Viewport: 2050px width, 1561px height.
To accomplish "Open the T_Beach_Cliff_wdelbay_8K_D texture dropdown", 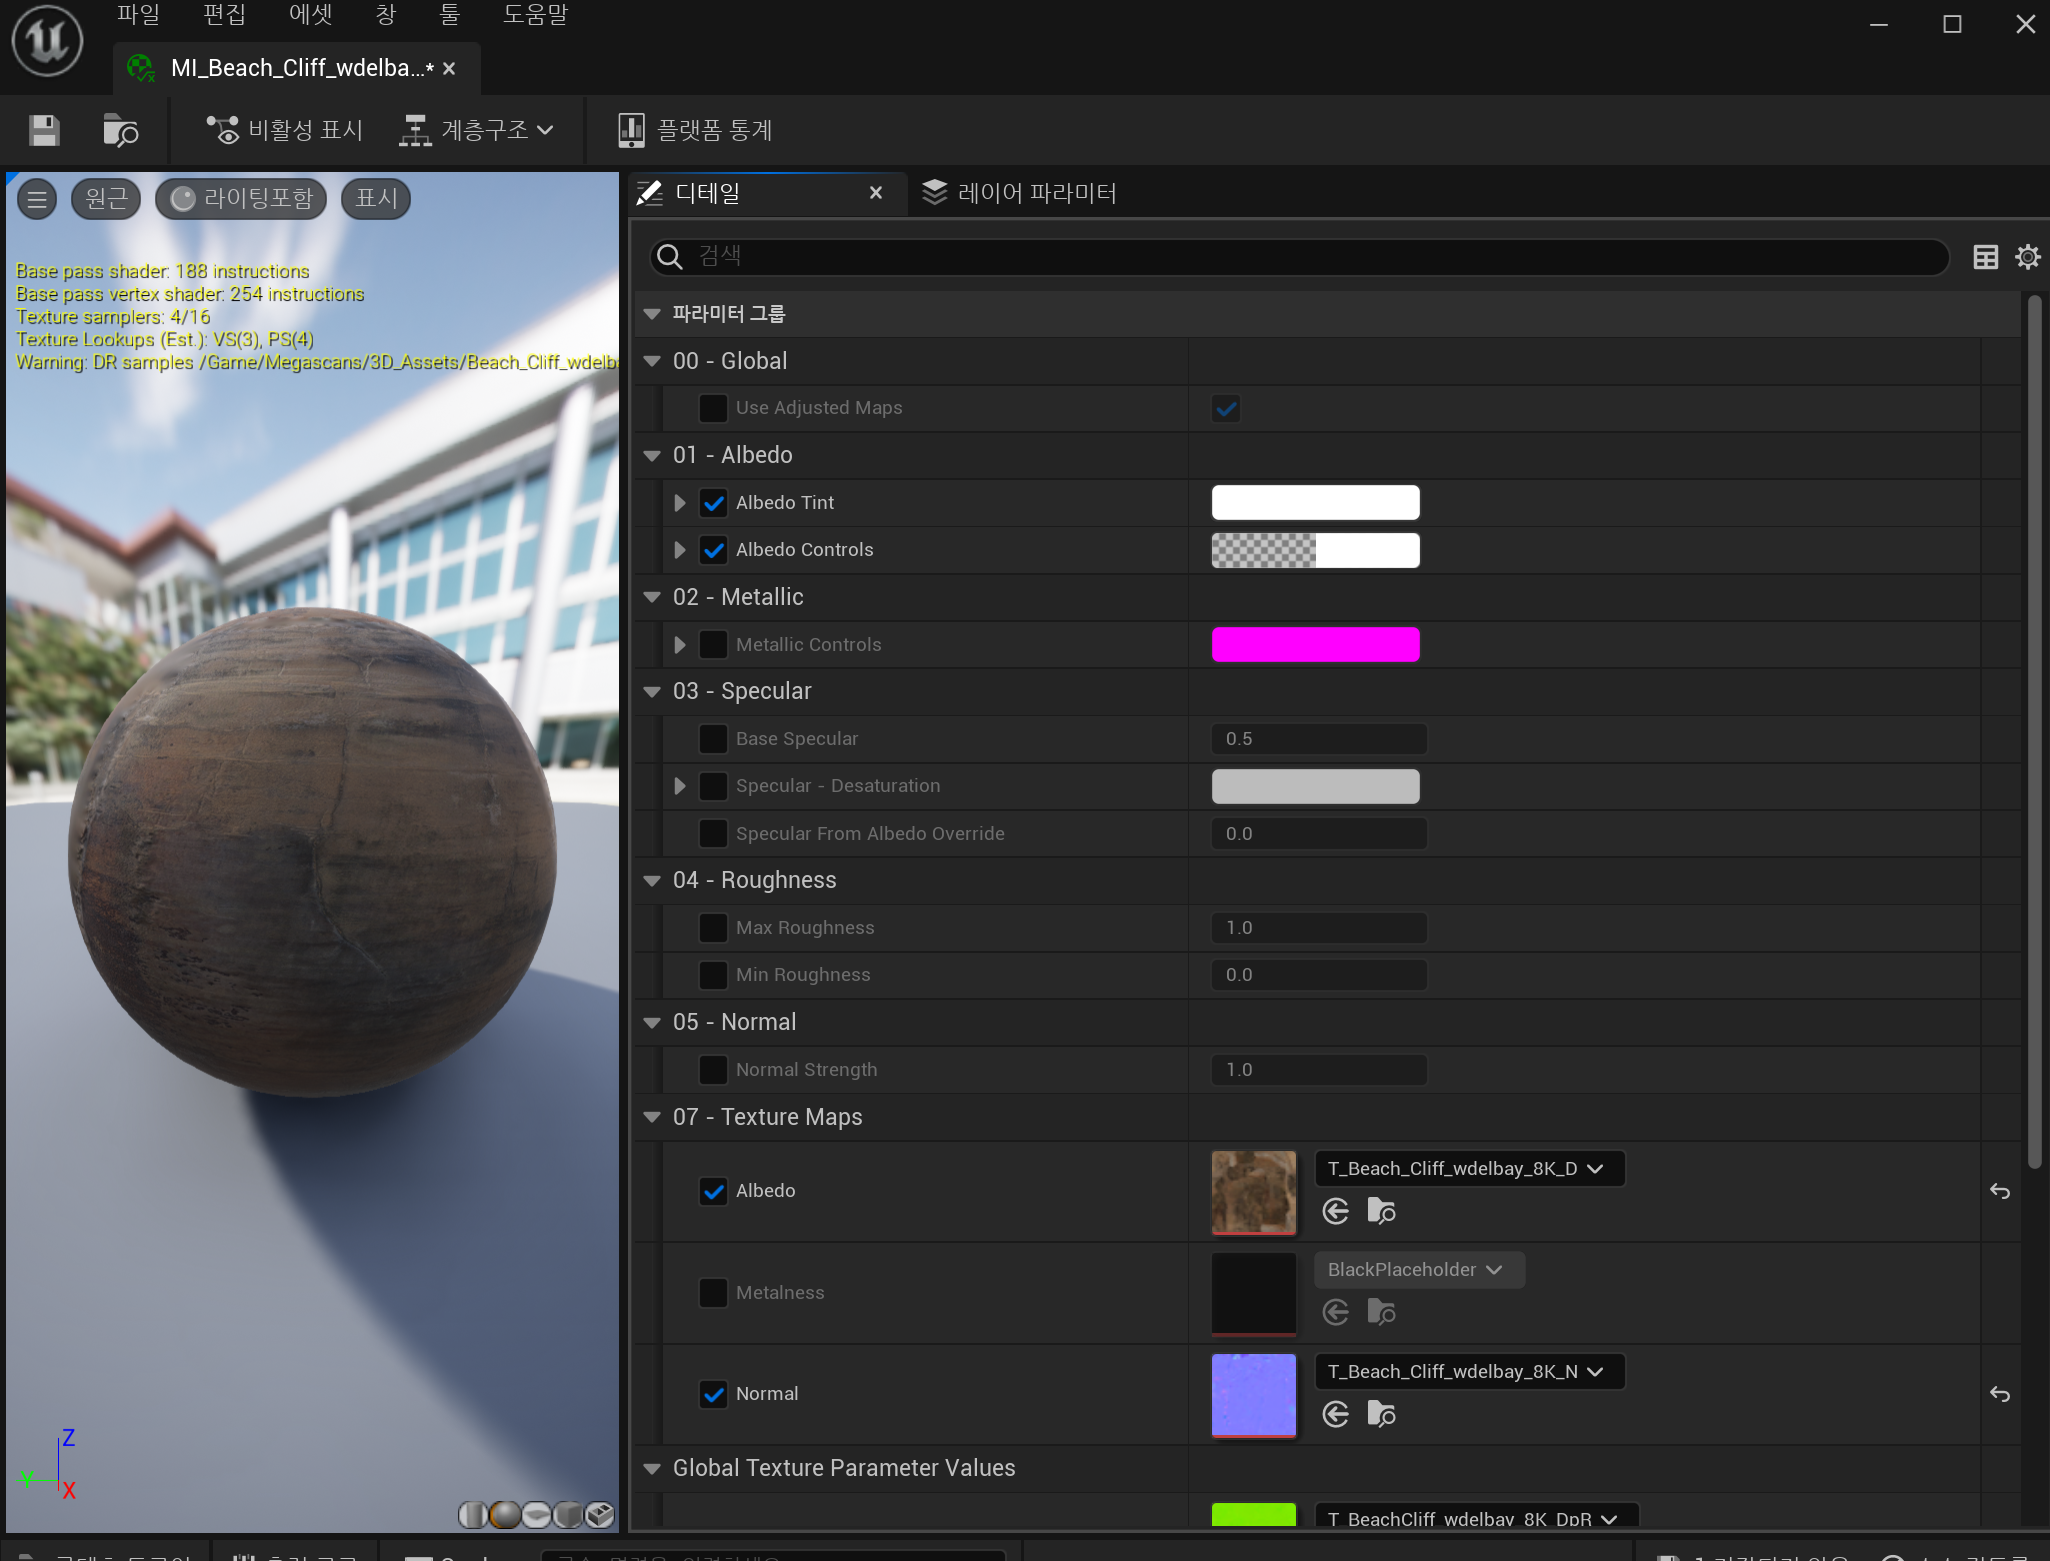I will coord(1468,1169).
